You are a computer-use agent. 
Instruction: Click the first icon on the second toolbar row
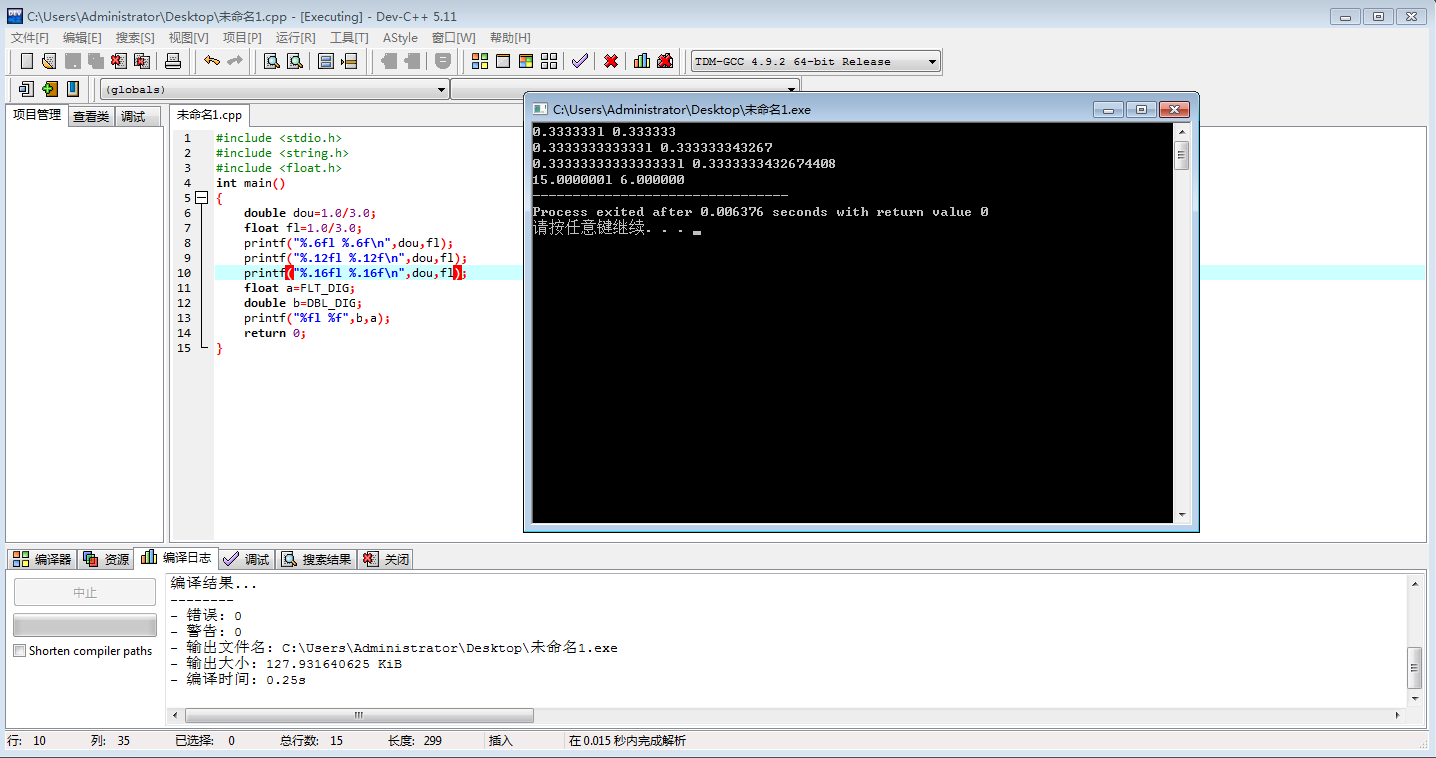coord(27,89)
